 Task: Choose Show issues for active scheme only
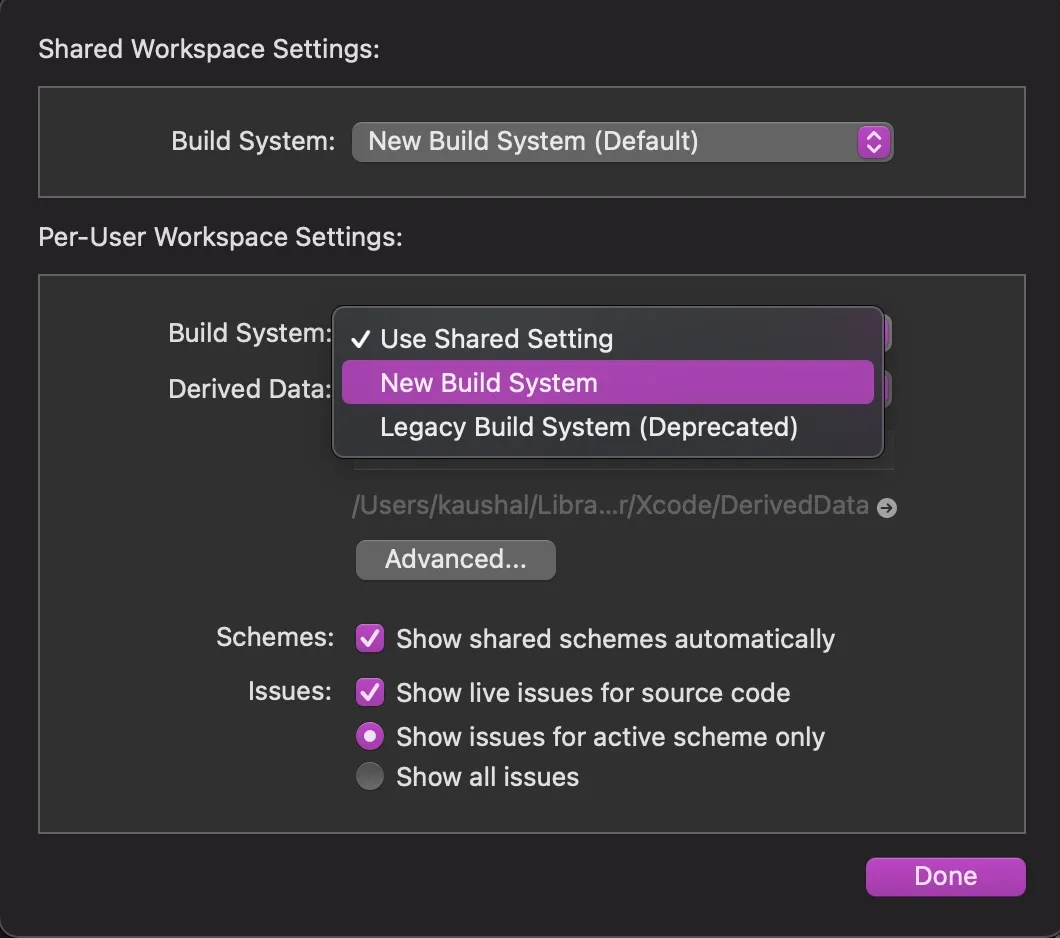pos(371,737)
